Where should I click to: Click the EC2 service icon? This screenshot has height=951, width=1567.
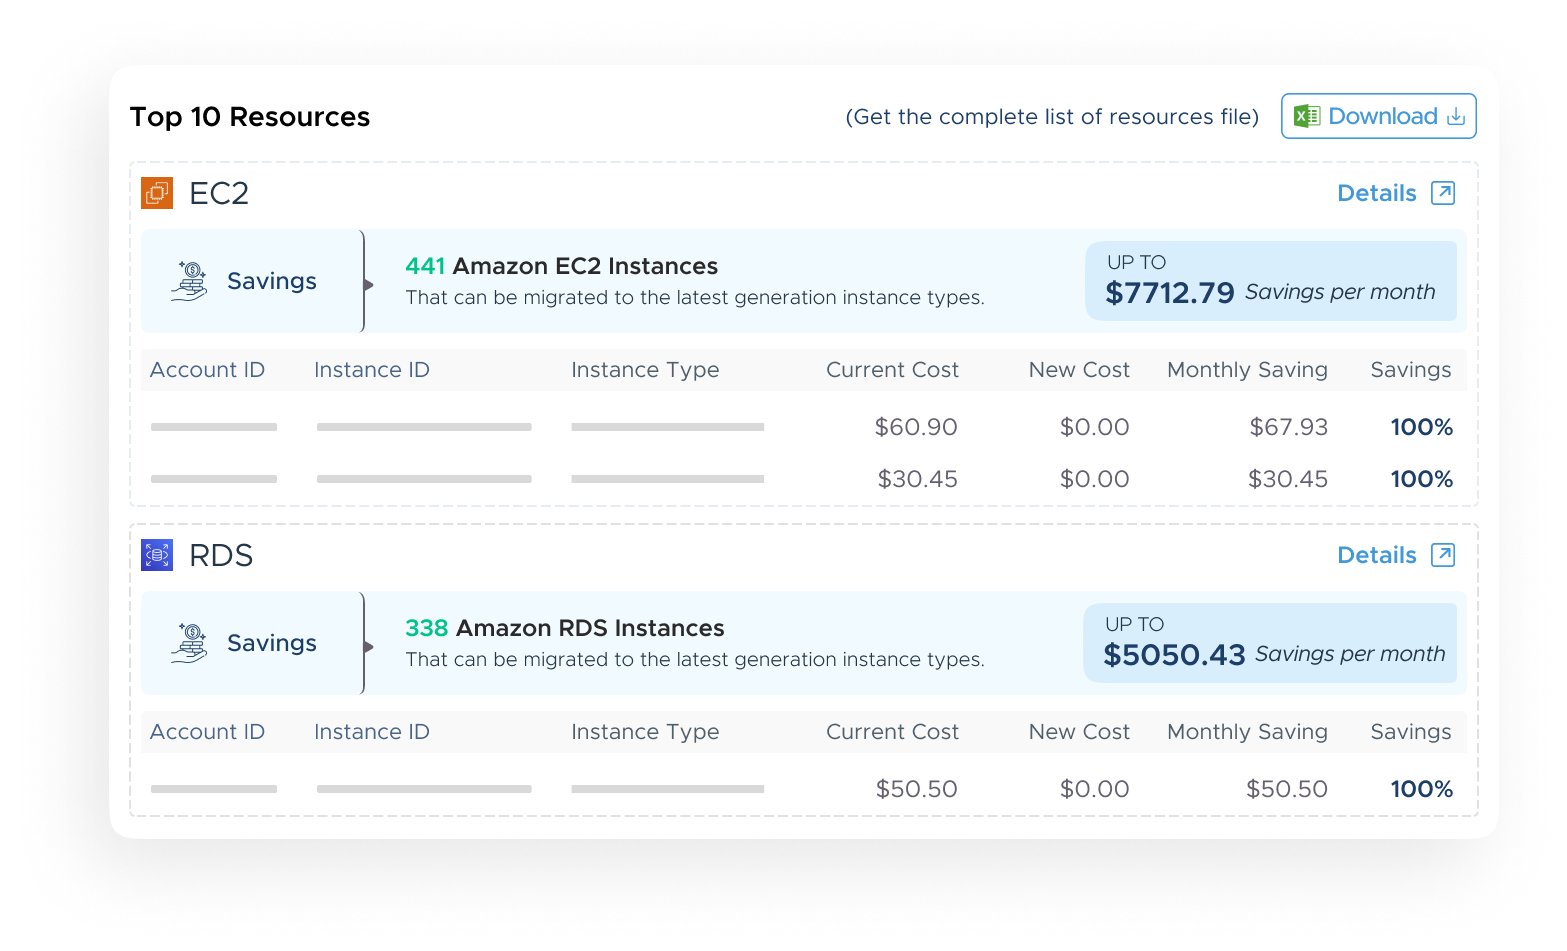[156, 192]
